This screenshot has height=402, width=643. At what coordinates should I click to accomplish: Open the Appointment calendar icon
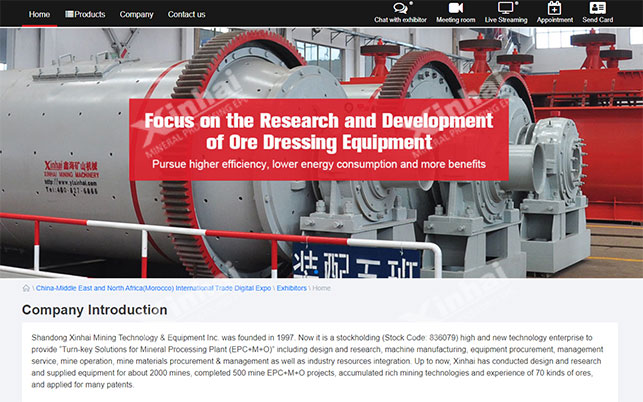(x=555, y=8)
